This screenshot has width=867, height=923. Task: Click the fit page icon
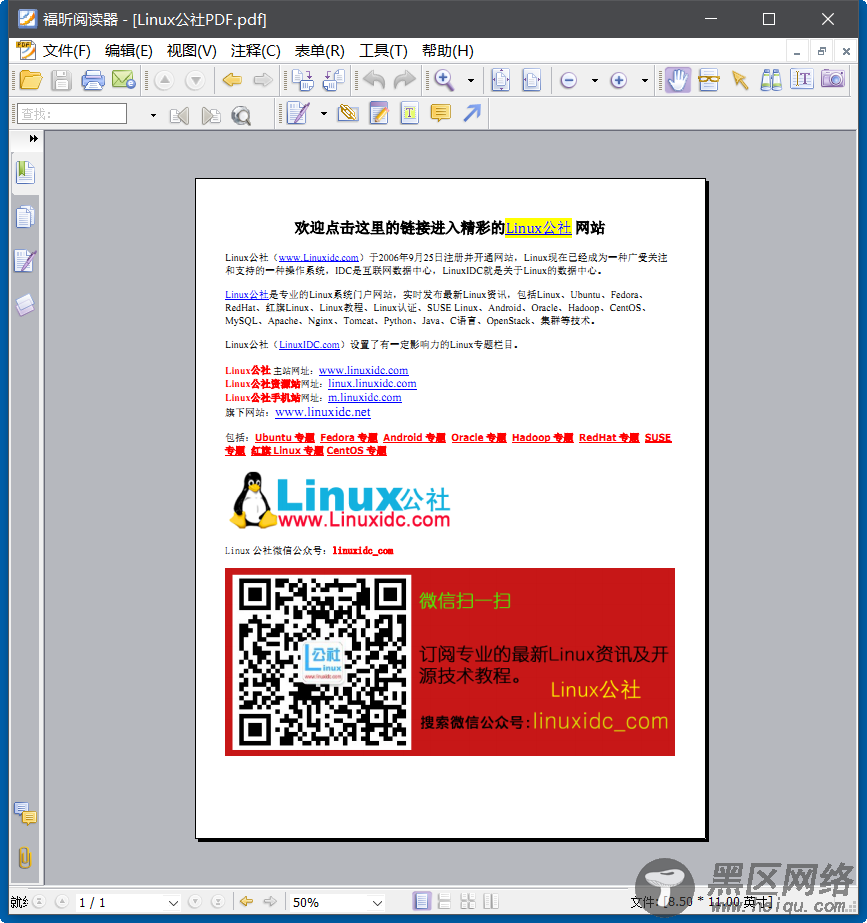pos(501,80)
